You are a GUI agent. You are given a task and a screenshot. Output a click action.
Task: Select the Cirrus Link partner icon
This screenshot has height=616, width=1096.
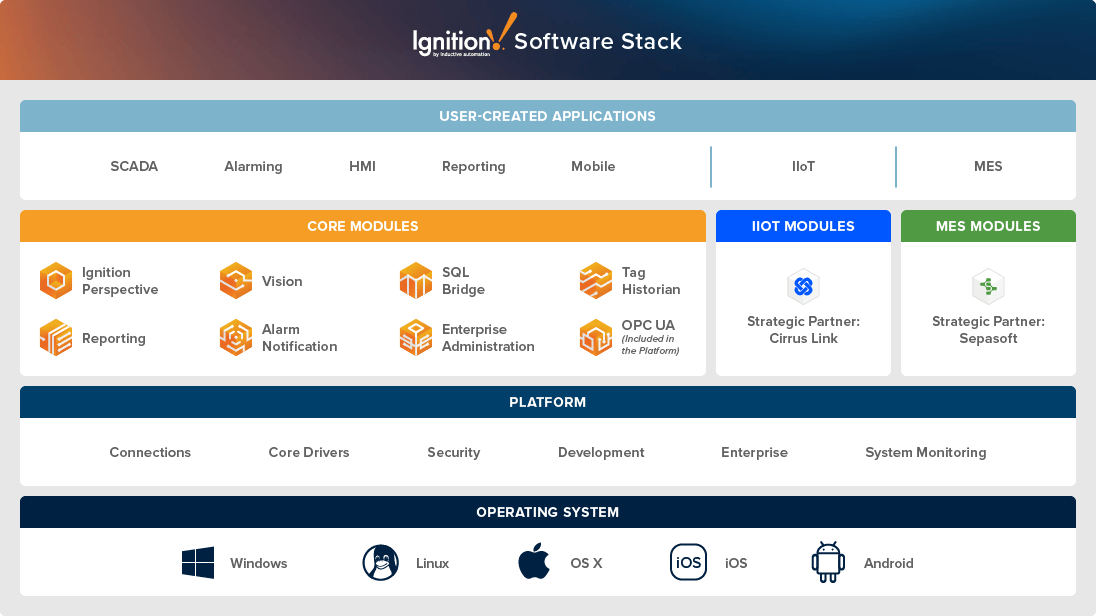803,287
